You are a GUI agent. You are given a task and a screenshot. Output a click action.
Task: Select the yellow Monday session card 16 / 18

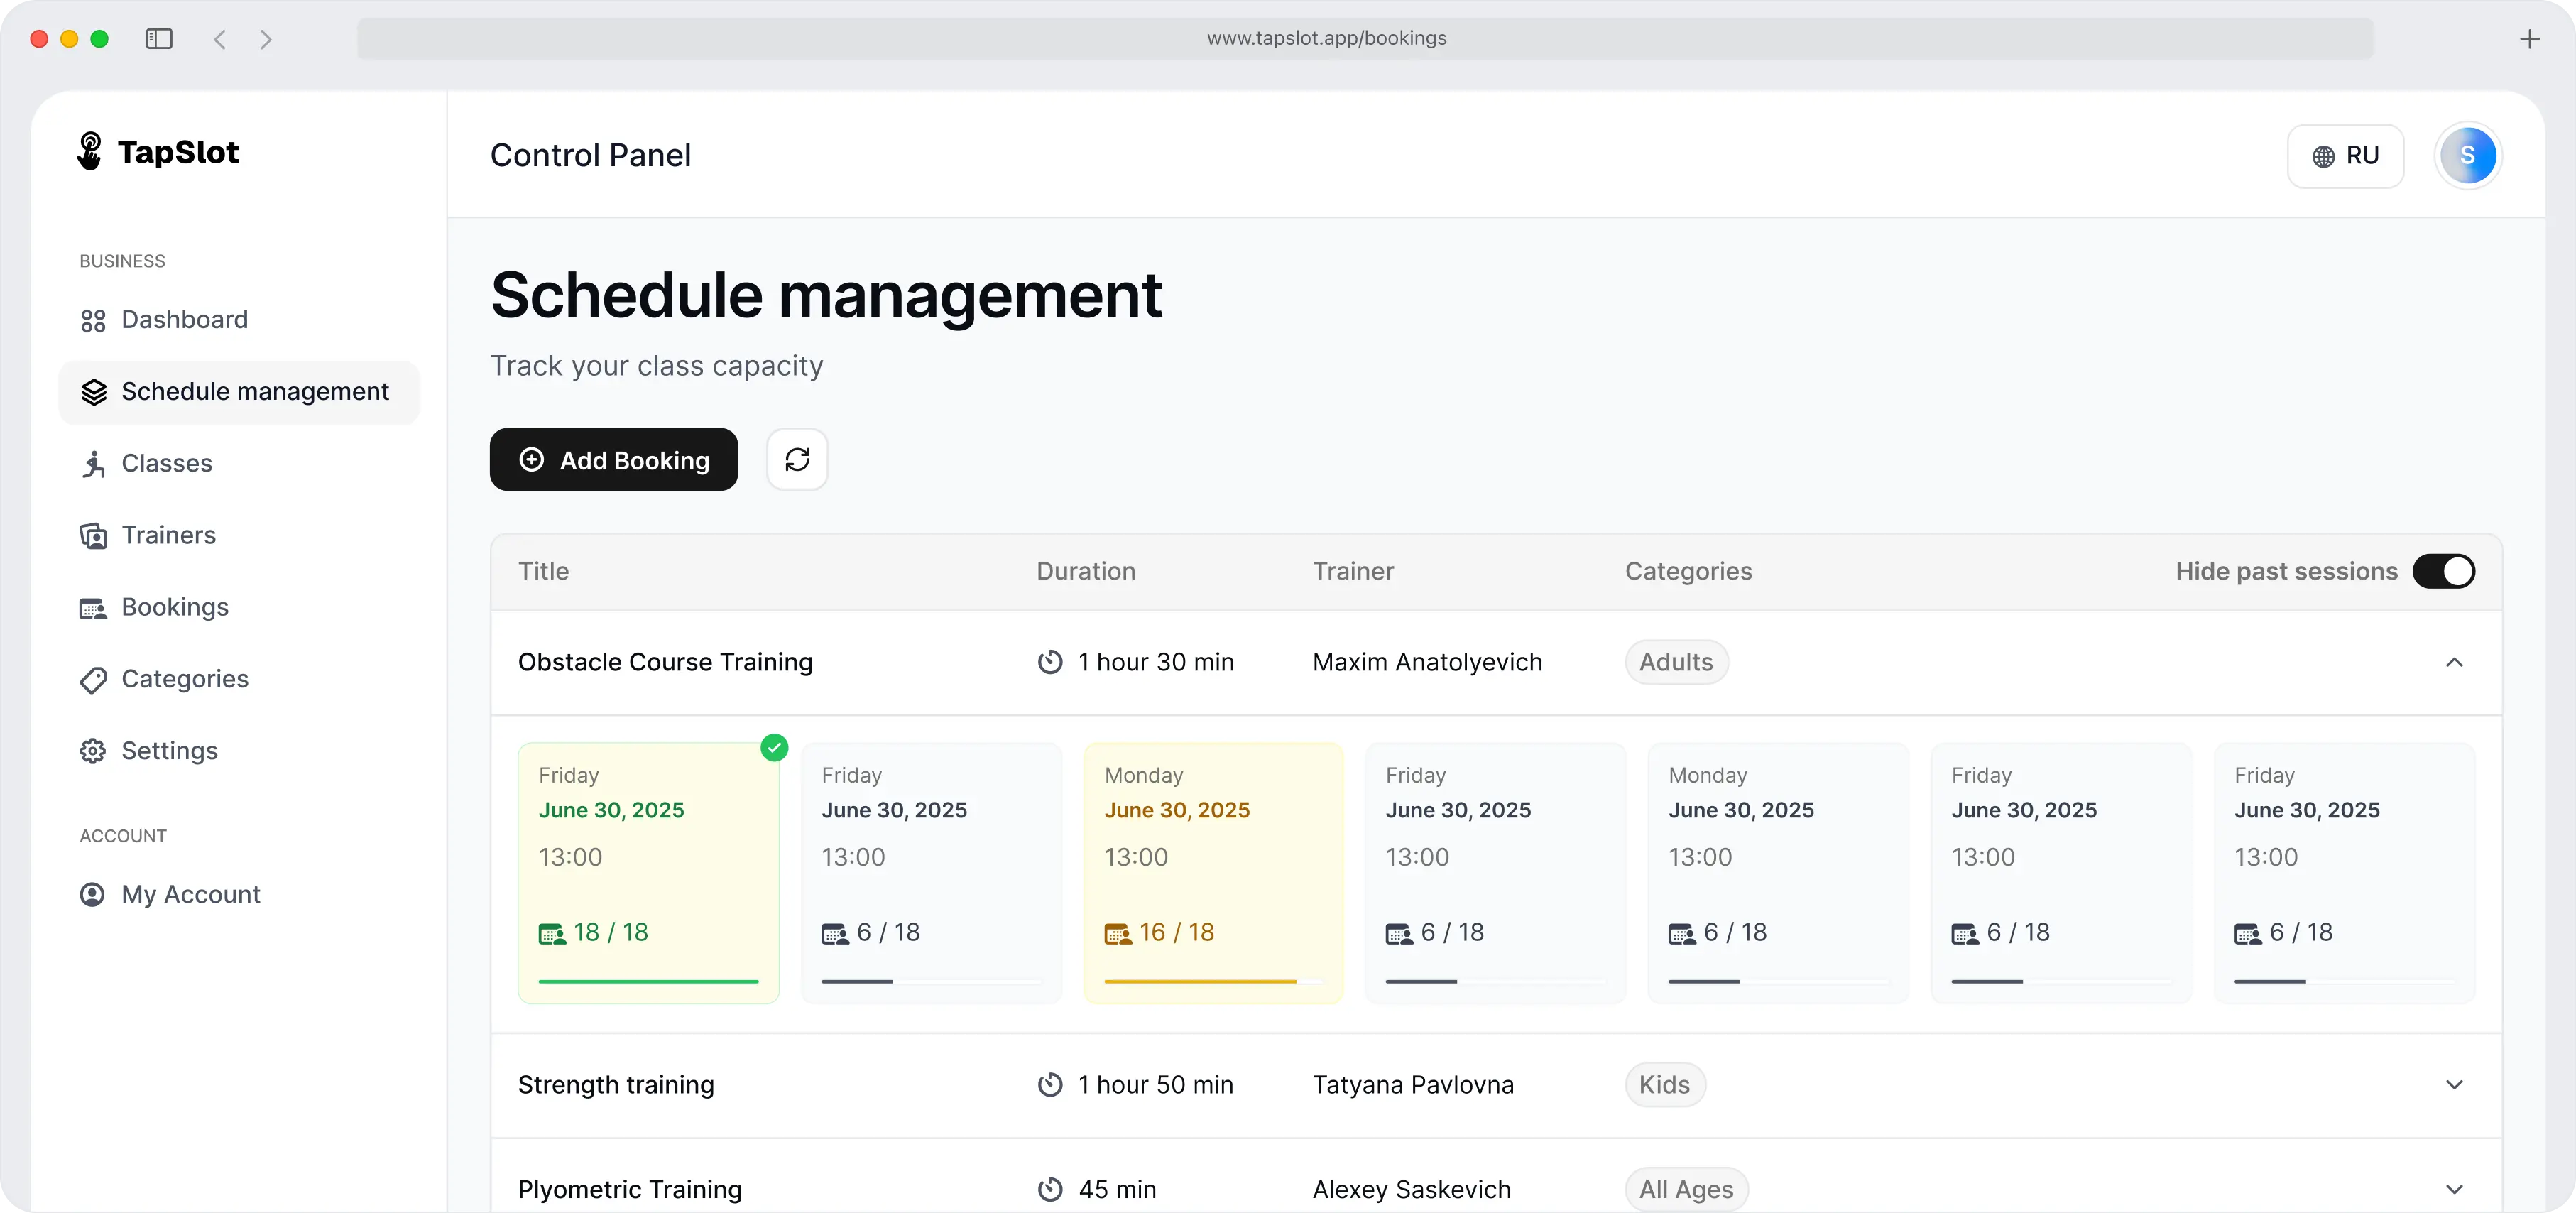point(1214,873)
